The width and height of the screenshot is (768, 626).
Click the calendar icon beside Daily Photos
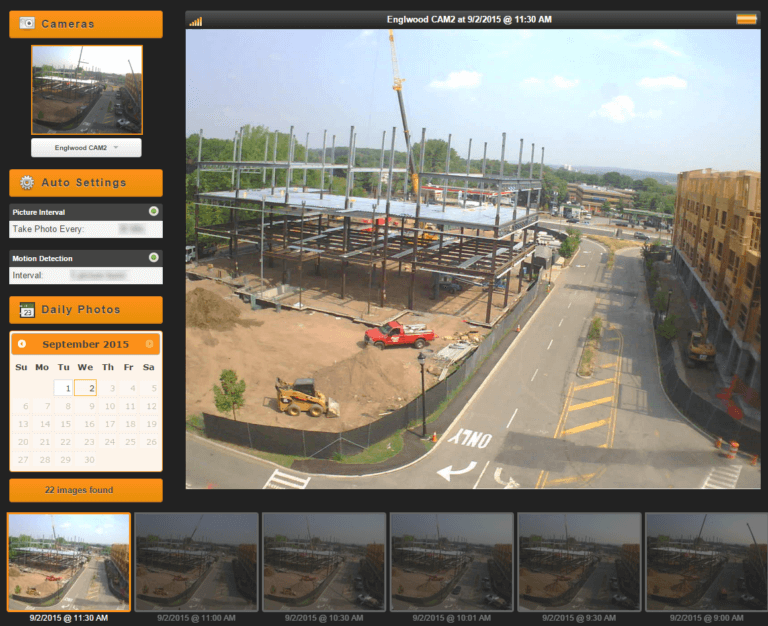point(27,310)
